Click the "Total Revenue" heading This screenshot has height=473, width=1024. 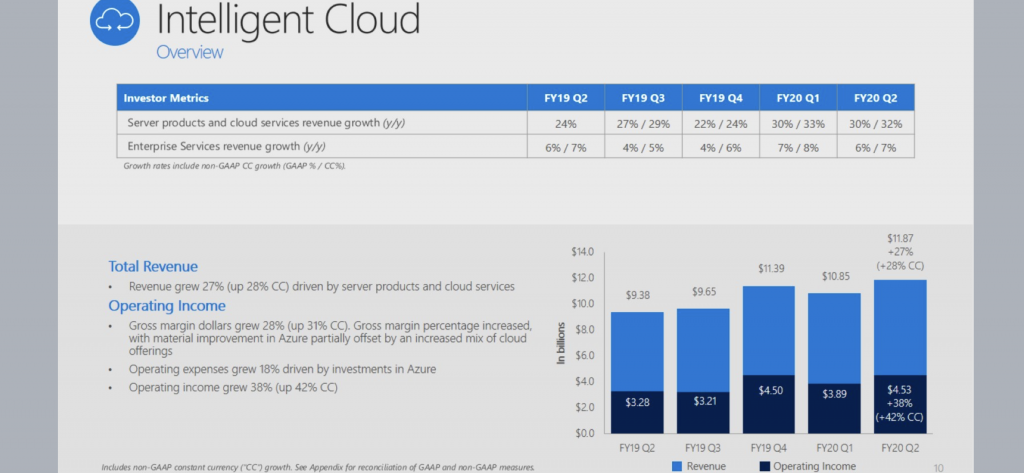point(153,267)
